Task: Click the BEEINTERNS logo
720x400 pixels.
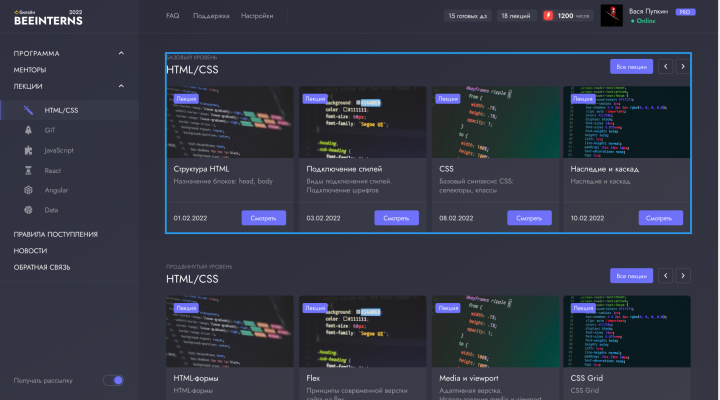Action: [x=48, y=18]
